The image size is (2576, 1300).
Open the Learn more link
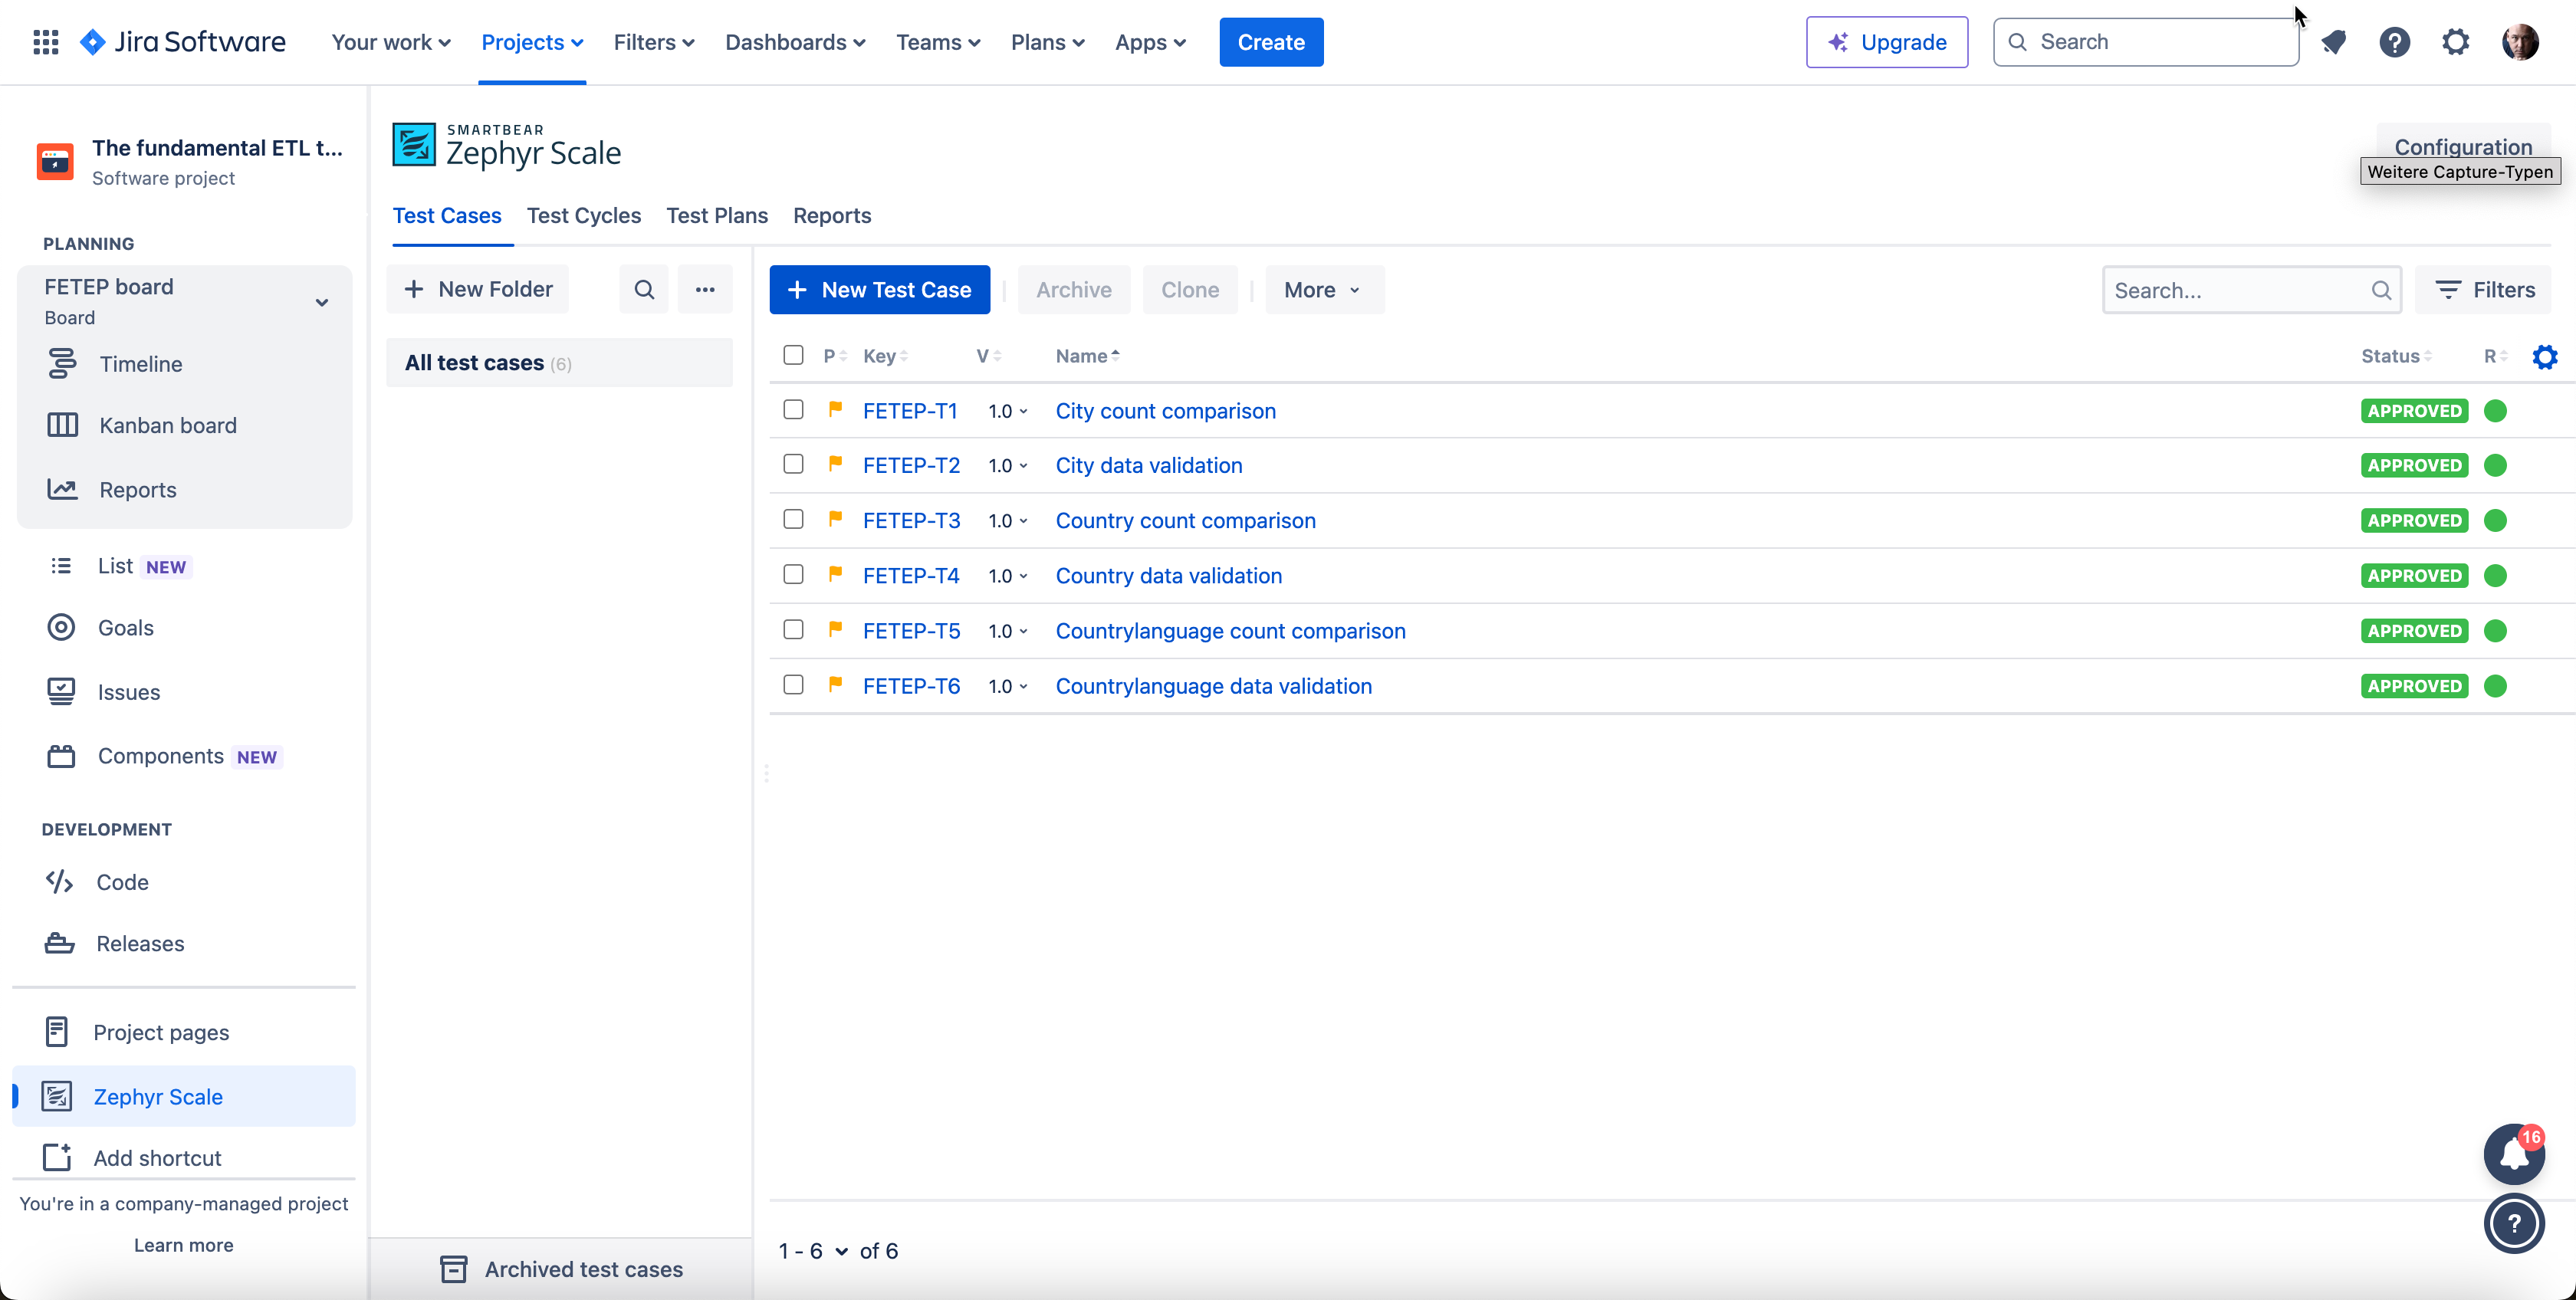184,1245
